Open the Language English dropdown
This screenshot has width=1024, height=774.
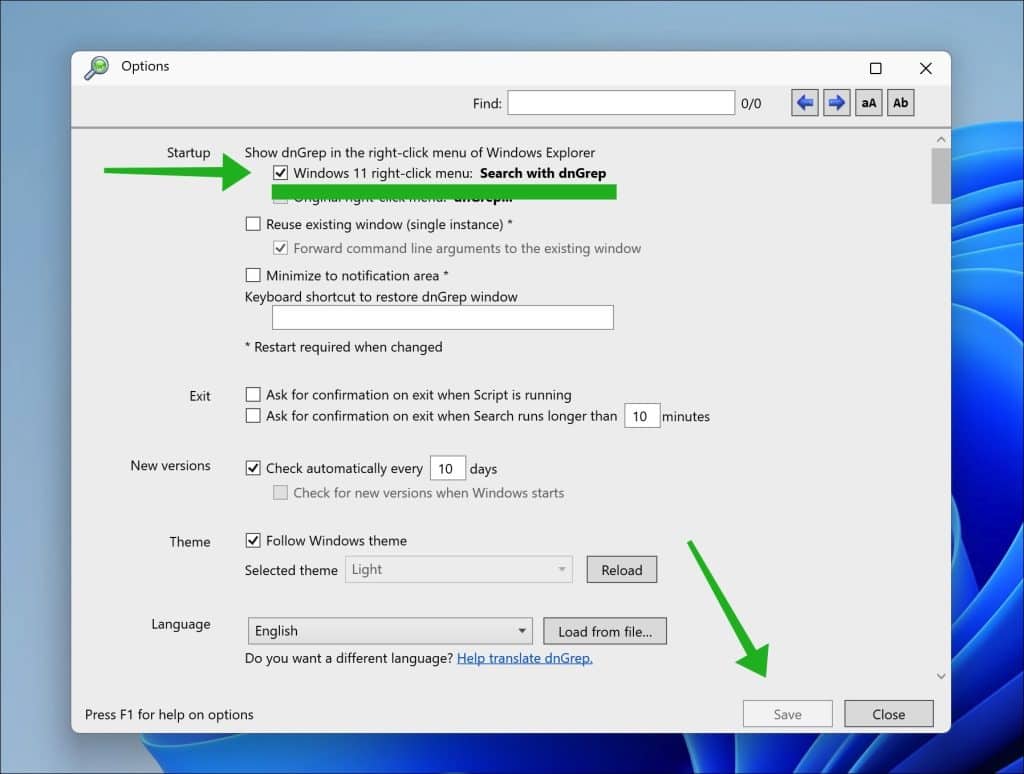coord(390,631)
